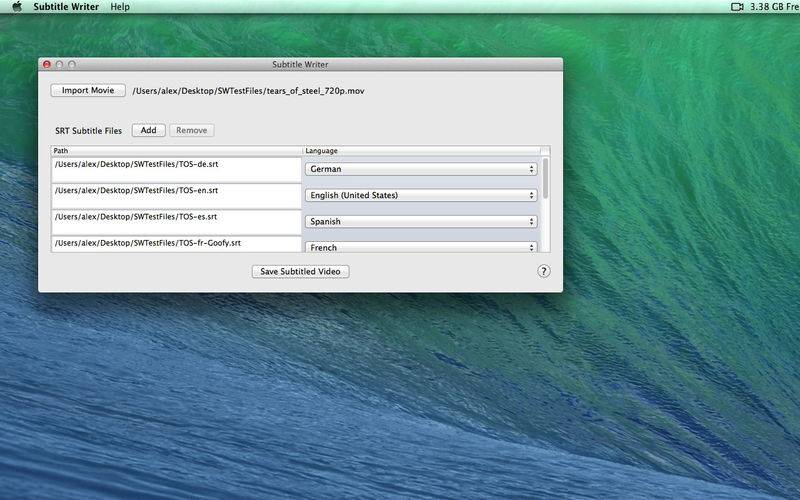Click the Language column header
Image resolution: width=800 pixels, height=500 pixels.
[x=421, y=151]
